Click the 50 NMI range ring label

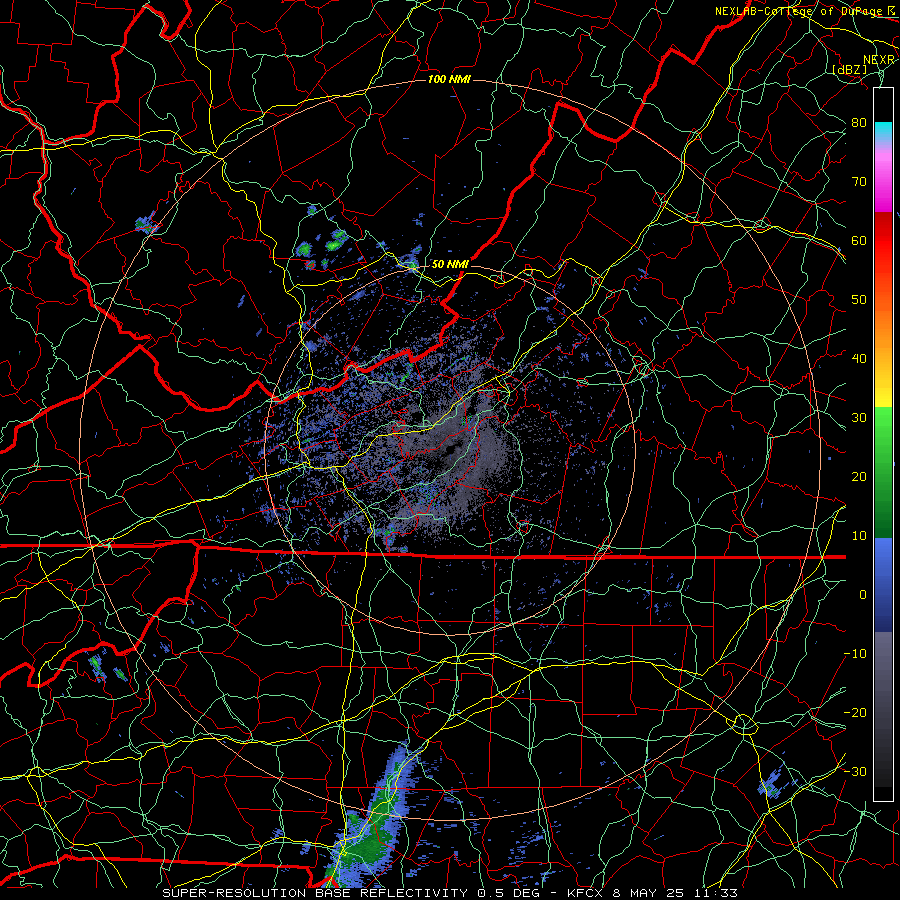click(450, 265)
